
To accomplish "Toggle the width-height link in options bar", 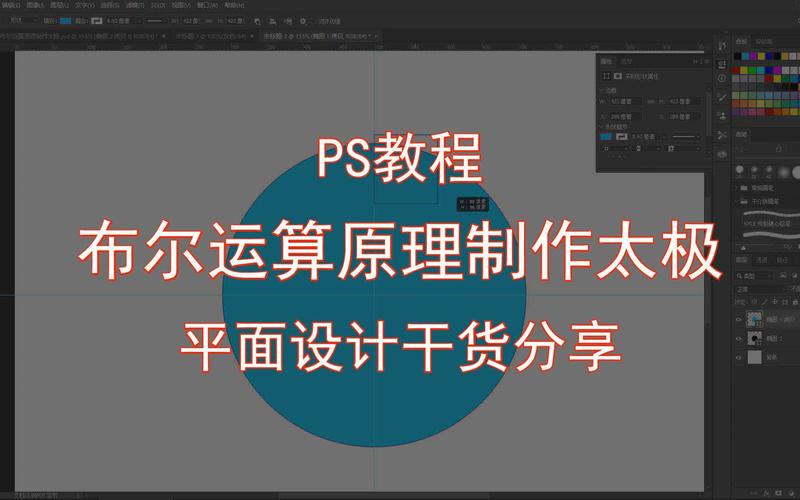I will click(x=208, y=21).
